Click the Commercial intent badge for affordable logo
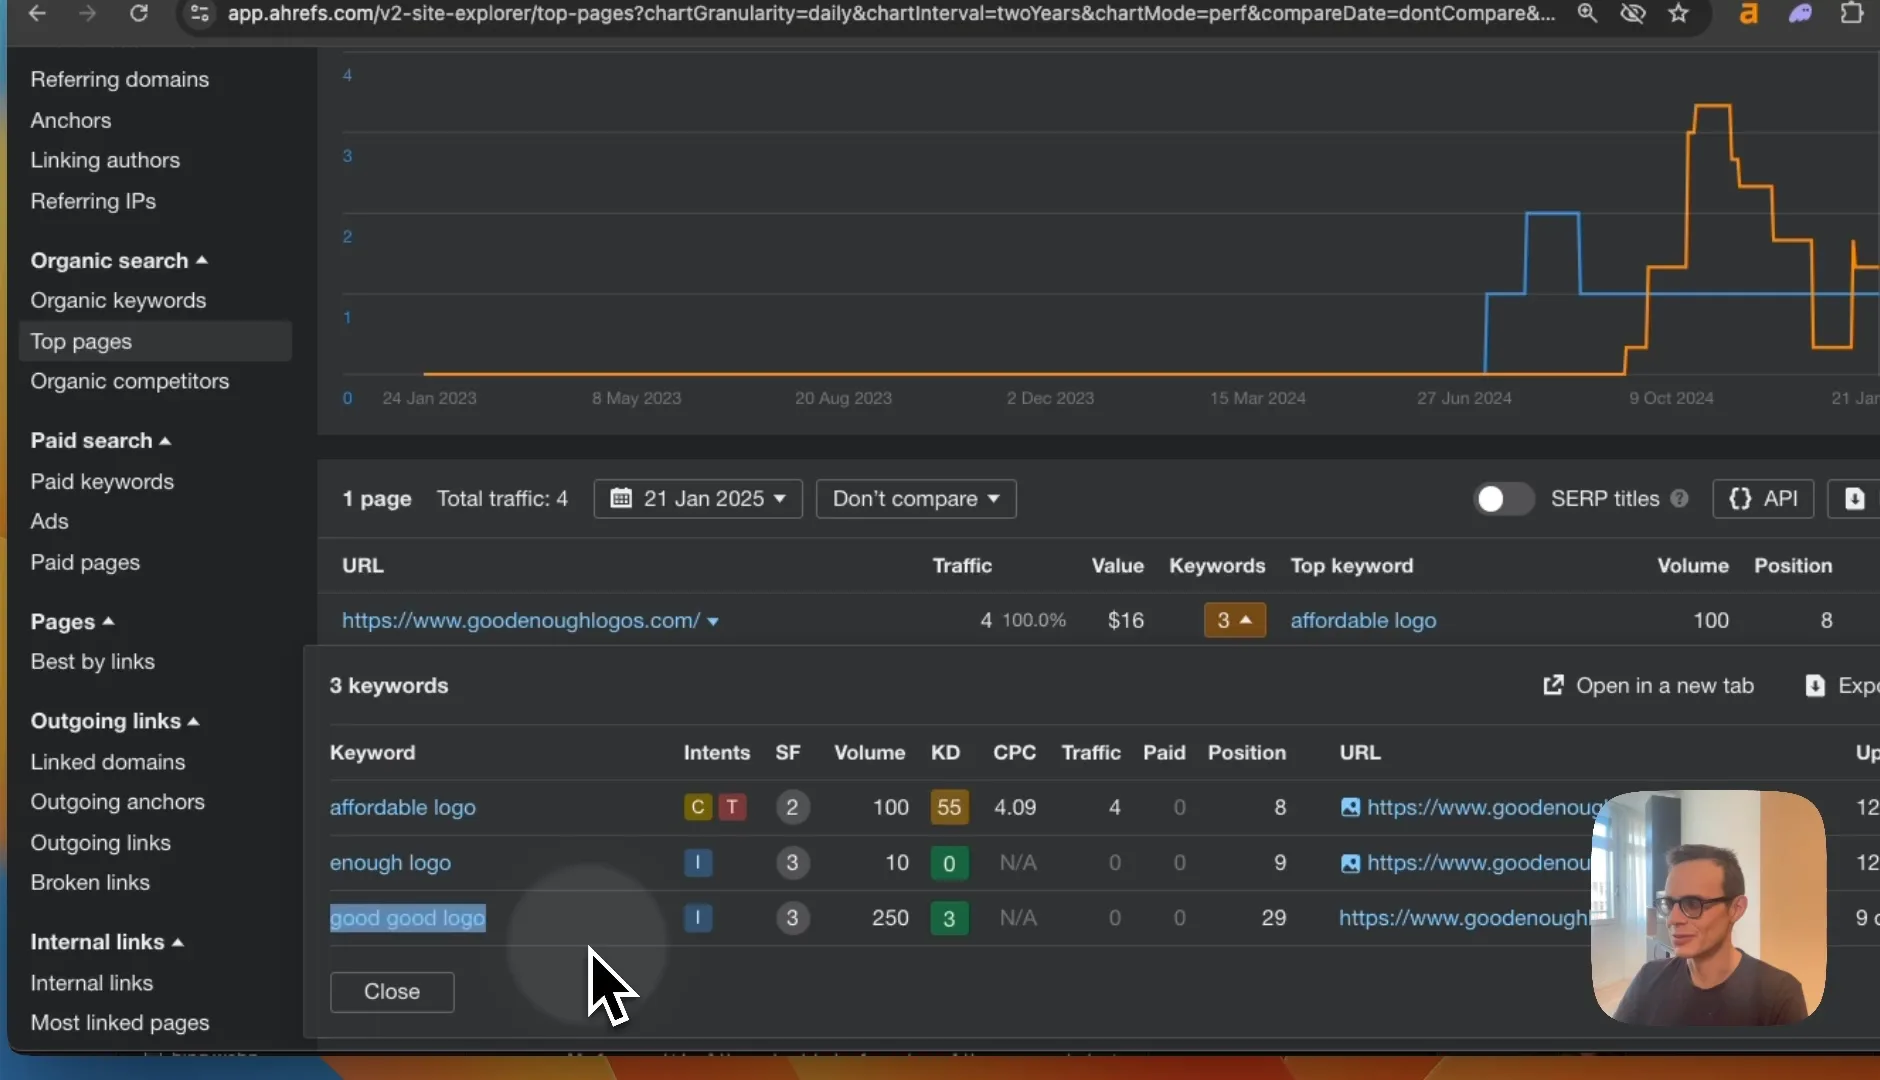Image resolution: width=1880 pixels, height=1080 pixels. 698,807
